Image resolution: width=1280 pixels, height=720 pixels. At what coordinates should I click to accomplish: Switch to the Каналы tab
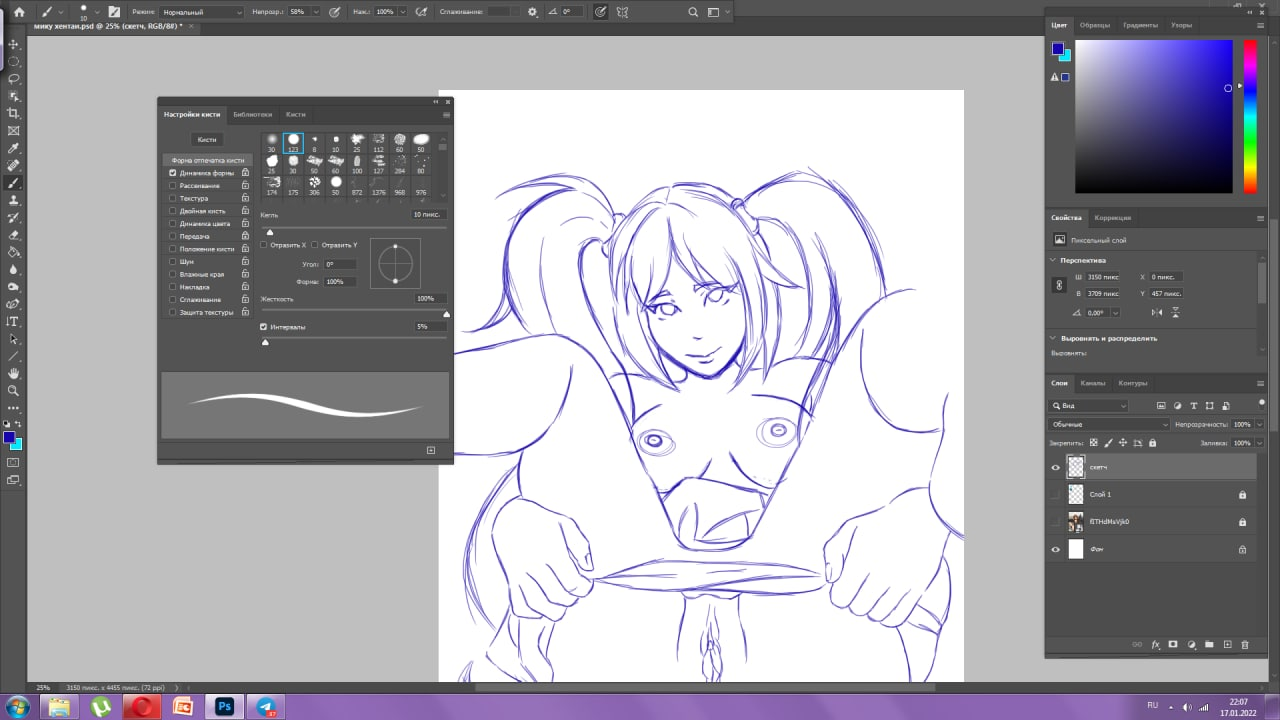(1093, 383)
